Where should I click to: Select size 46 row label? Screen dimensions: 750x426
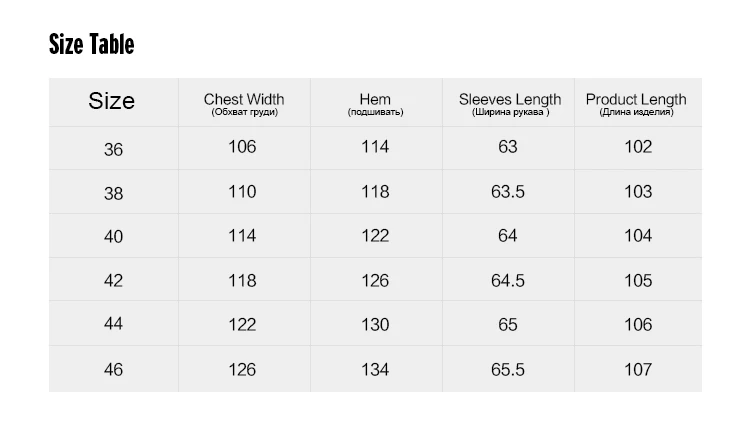[113, 370]
